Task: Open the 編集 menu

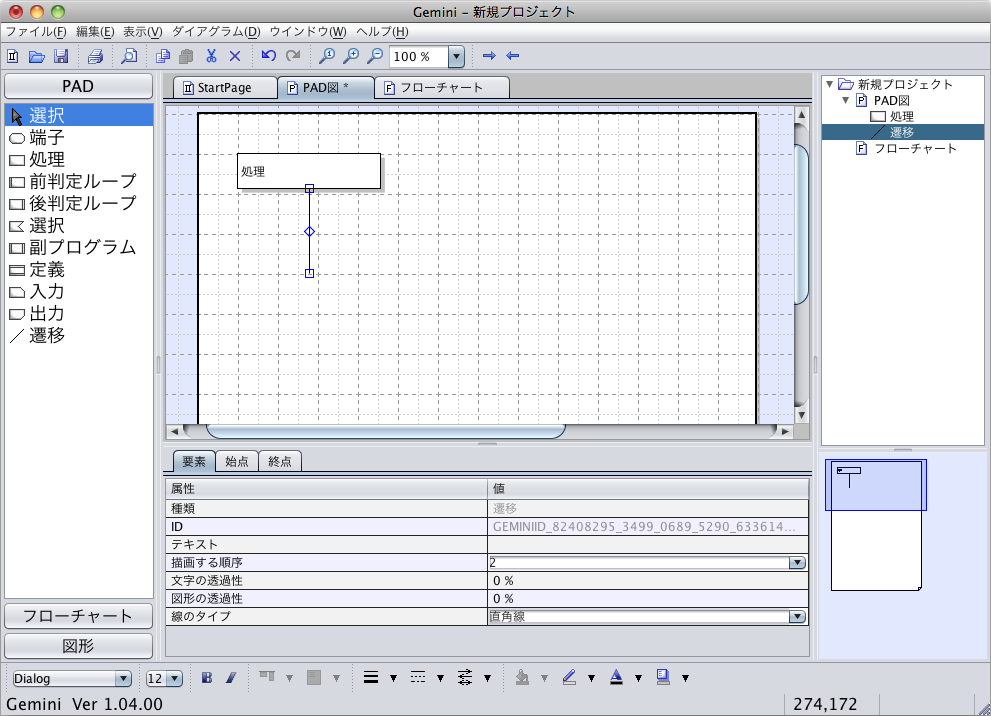Action: [95, 32]
